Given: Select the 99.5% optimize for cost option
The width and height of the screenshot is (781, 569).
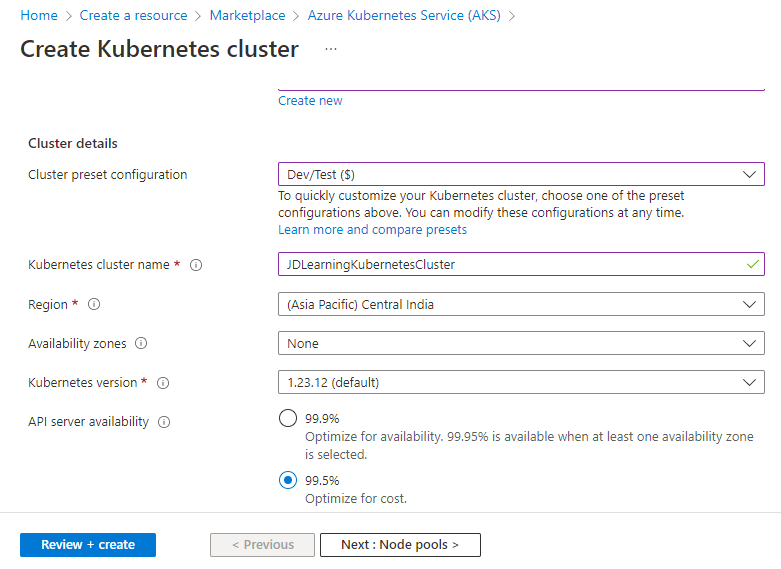Looking at the screenshot, I should 288,480.
